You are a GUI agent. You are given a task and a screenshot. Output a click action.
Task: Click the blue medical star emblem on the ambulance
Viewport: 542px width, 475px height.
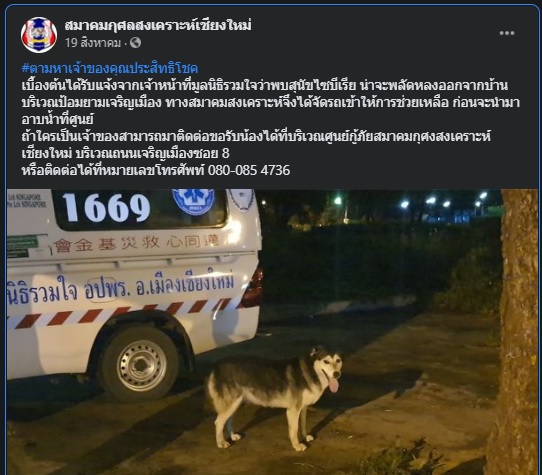point(194,202)
